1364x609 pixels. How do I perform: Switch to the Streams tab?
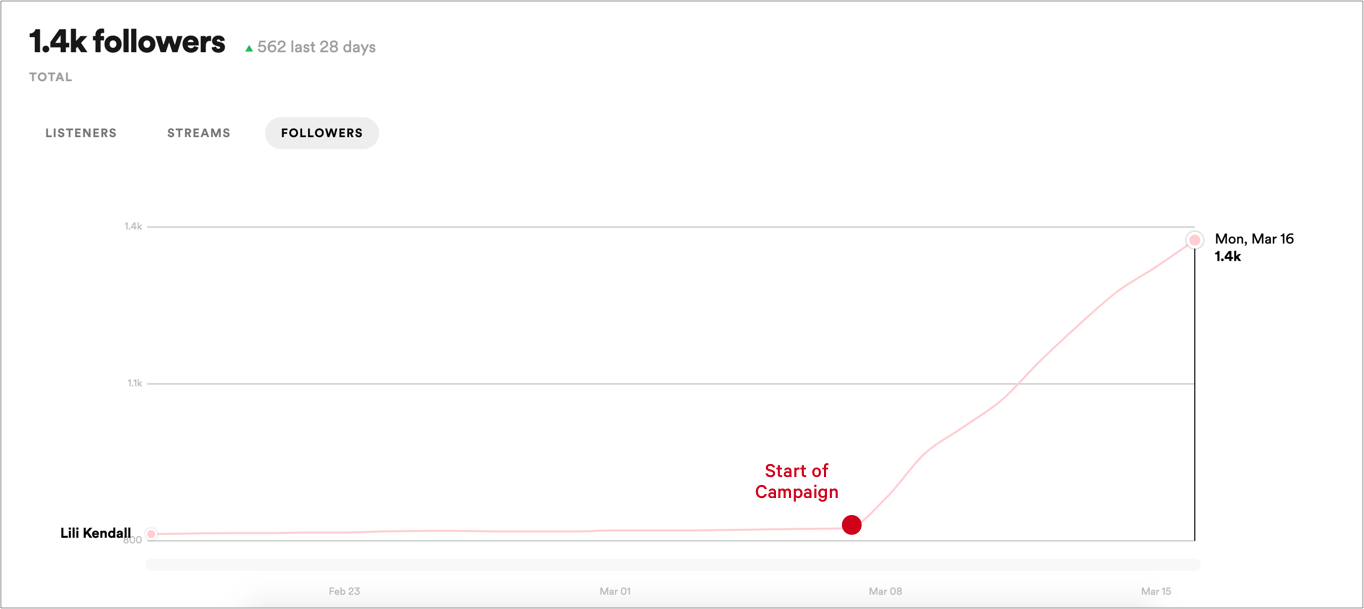tap(198, 133)
